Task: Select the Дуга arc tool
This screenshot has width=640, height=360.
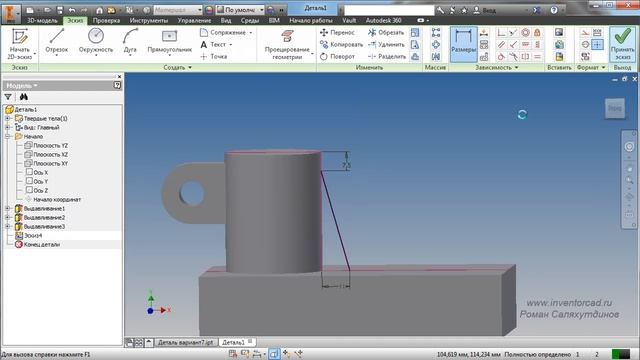Action: click(x=130, y=42)
